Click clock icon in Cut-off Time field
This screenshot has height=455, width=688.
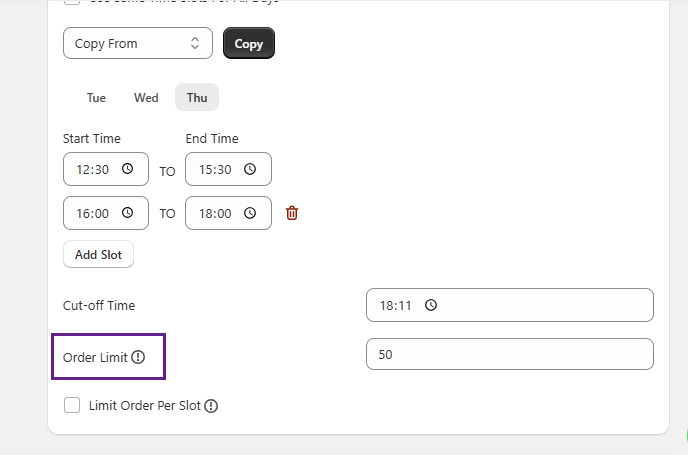(430, 306)
